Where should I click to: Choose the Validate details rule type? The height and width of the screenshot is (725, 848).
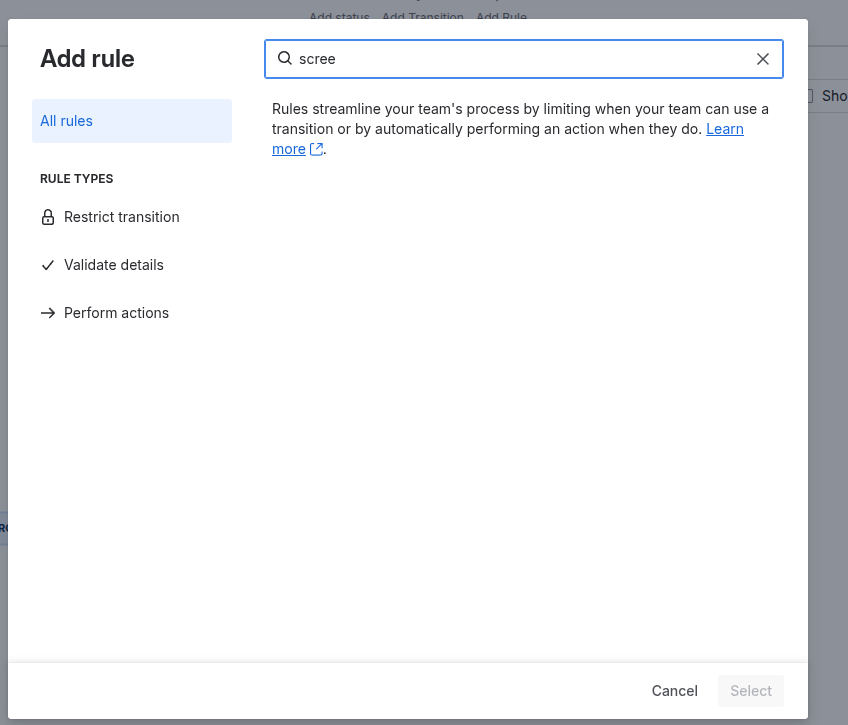pyautogui.click(x=113, y=265)
